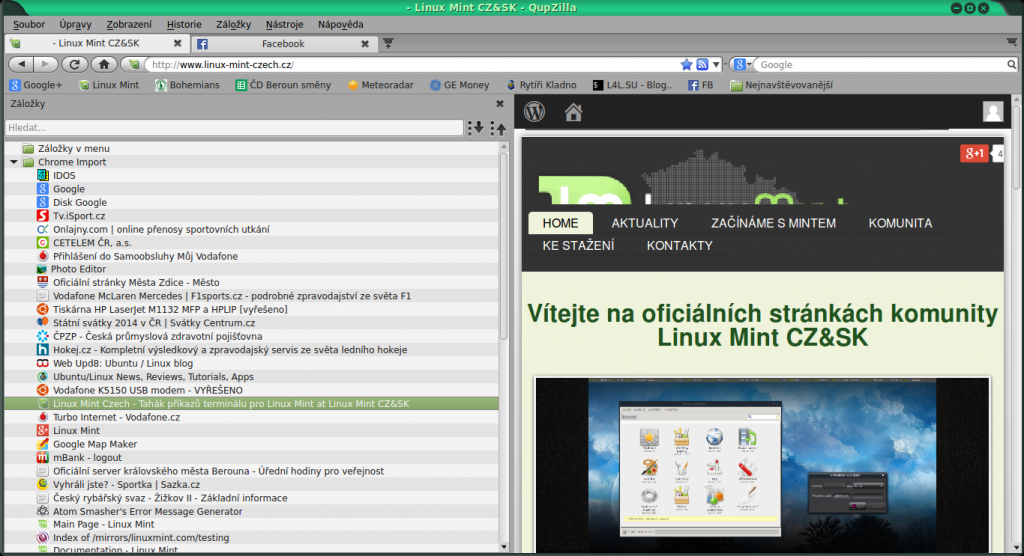
Task: Open the GE Money toolbar bookmark
Action: pyautogui.click(x=459, y=85)
